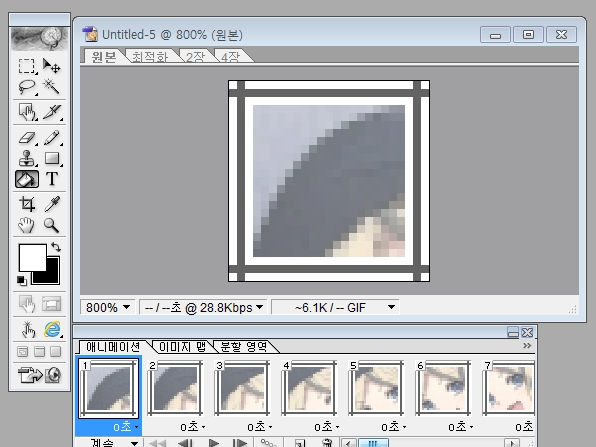
Task: Select animation frame 6 thumbnail
Action: click(x=443, y=388)
